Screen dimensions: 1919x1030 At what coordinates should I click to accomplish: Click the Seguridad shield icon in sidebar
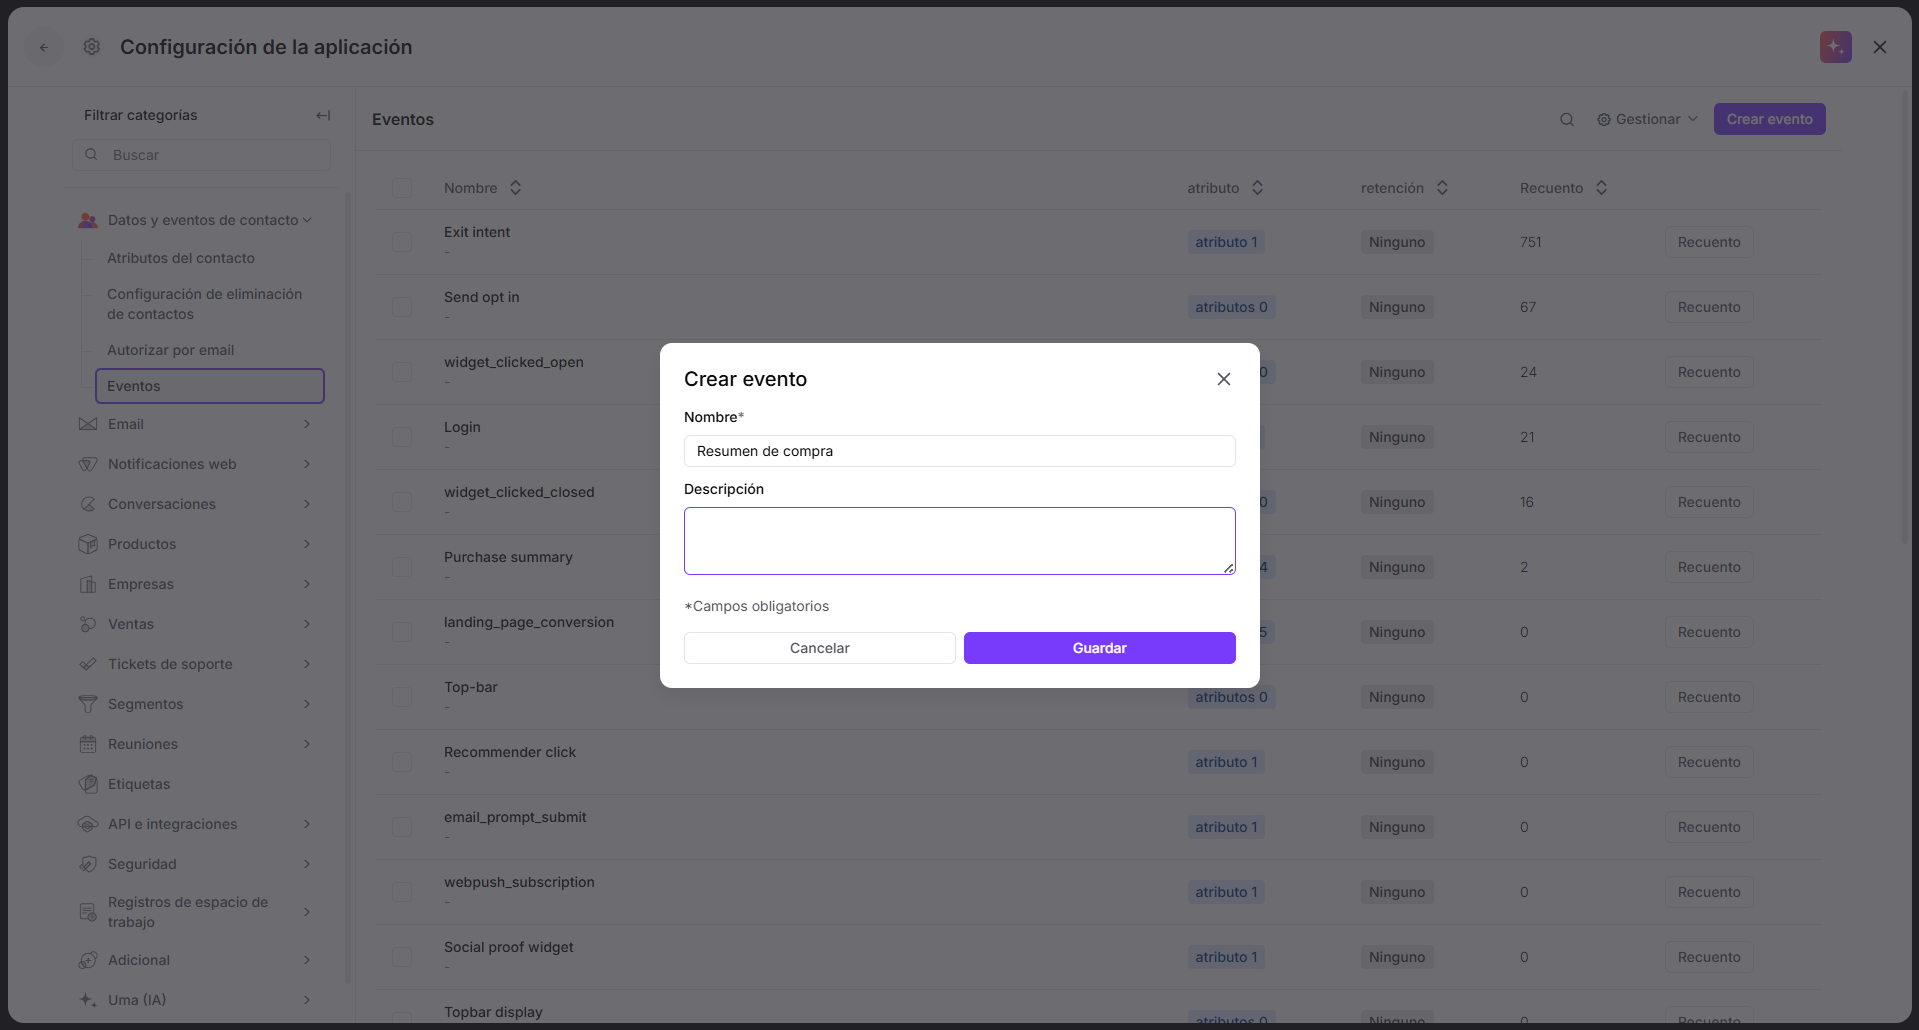point(88,864)
